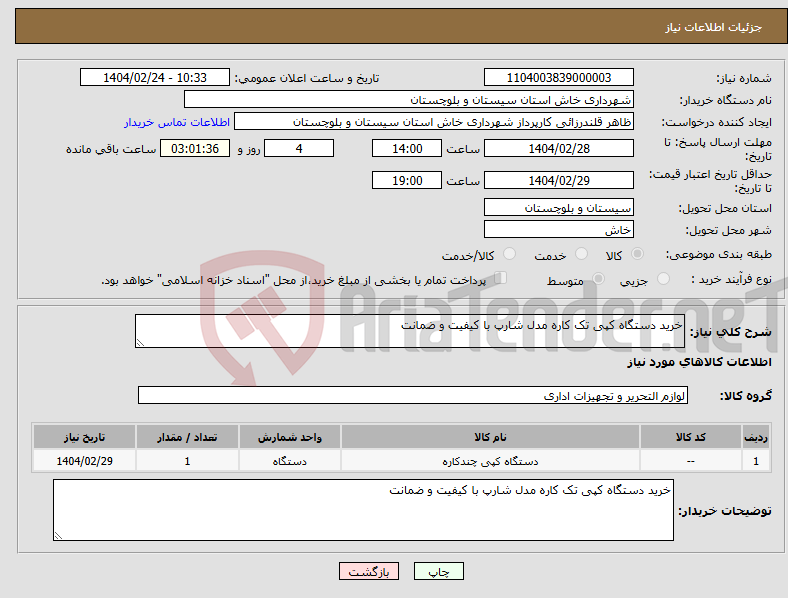Click the countdown field 03:01:36

click(x=195, y=148)
